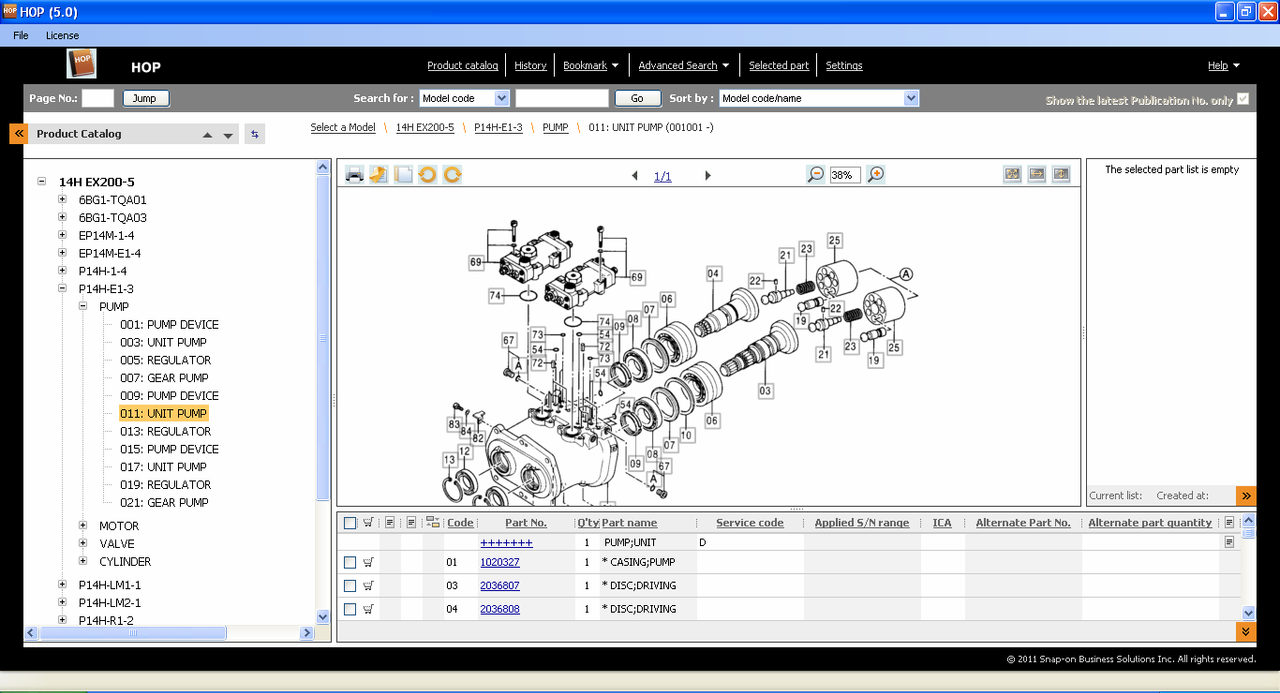Check the box for part 2036808 row
This screenshot has height=693, width=1280.
coord(350,609)
